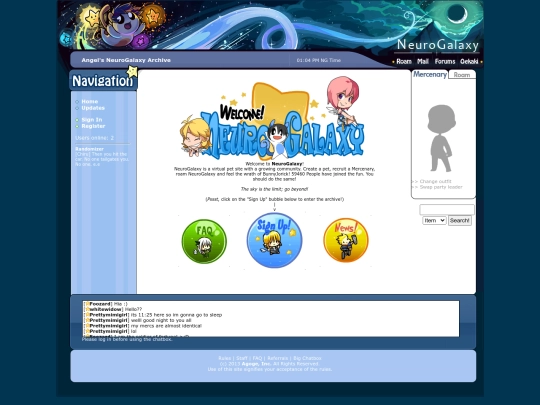Focus the search text field

447,210
